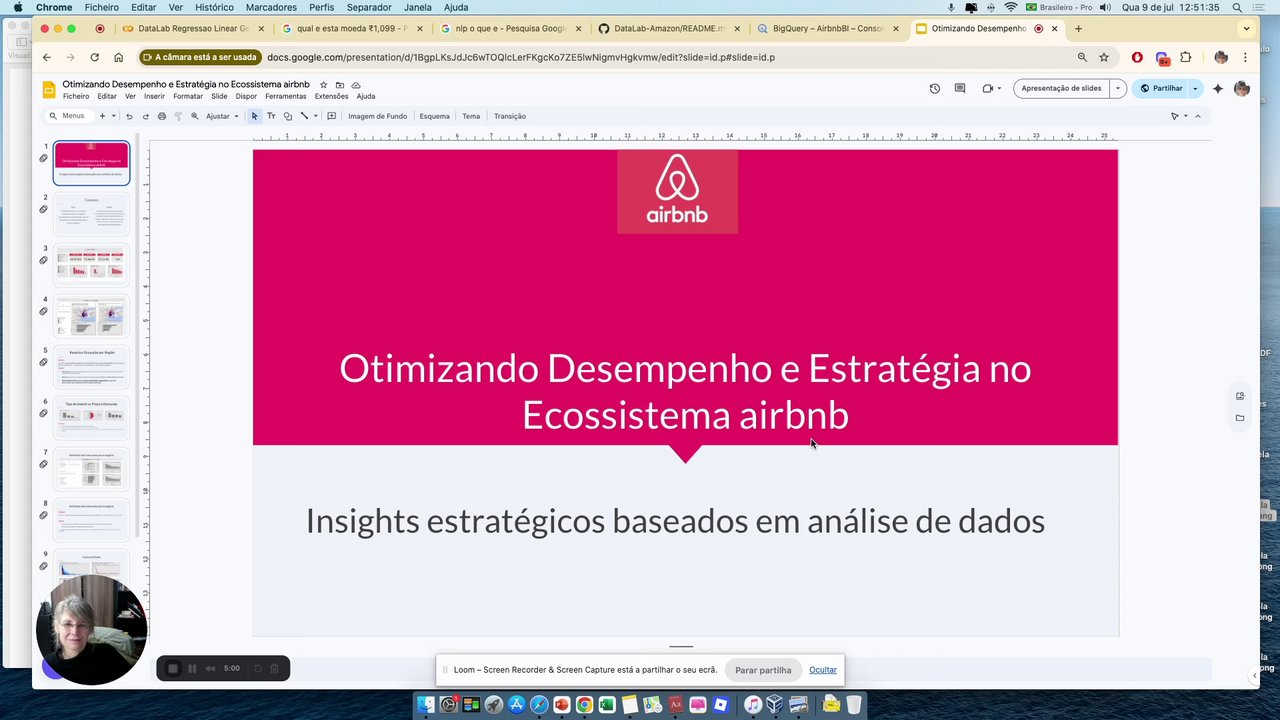The image size is (1280, 720).
Task: Expand the camera meeting dropdown arrow
Action: pos(1000,88)
